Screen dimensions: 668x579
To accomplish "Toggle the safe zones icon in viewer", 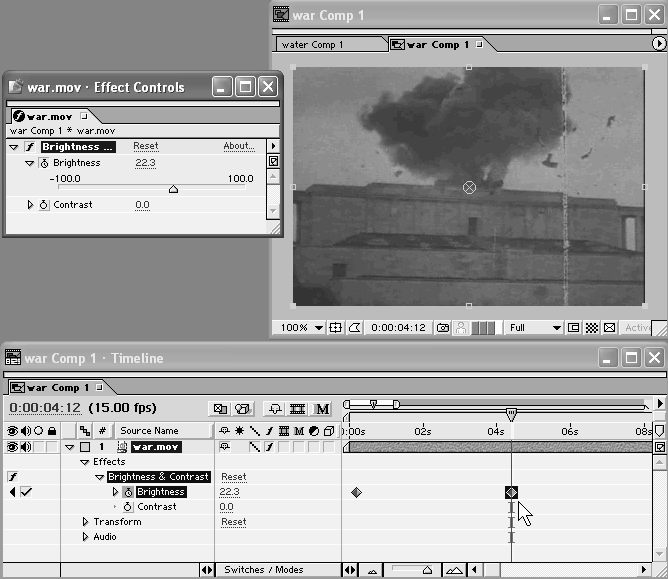I will 336,327.
